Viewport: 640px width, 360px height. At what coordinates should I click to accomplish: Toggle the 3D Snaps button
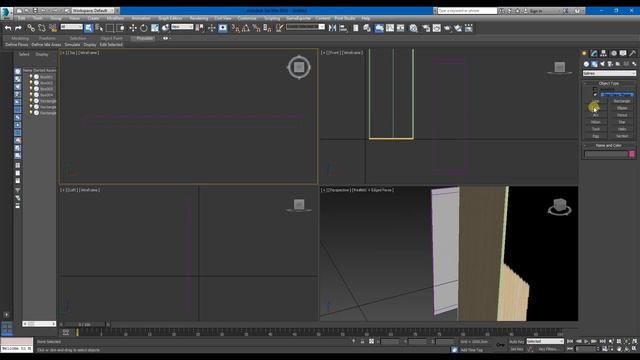[x=236, y=28]
